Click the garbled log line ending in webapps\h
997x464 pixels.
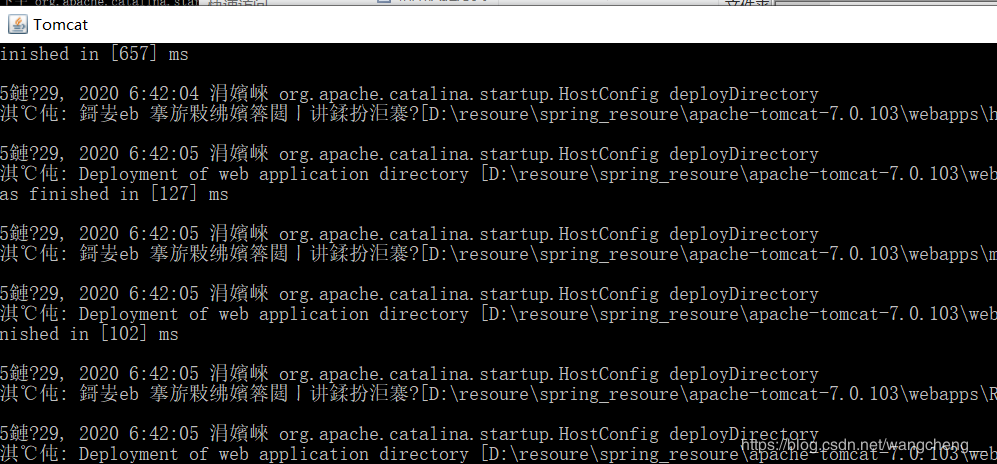coord(498,114)
